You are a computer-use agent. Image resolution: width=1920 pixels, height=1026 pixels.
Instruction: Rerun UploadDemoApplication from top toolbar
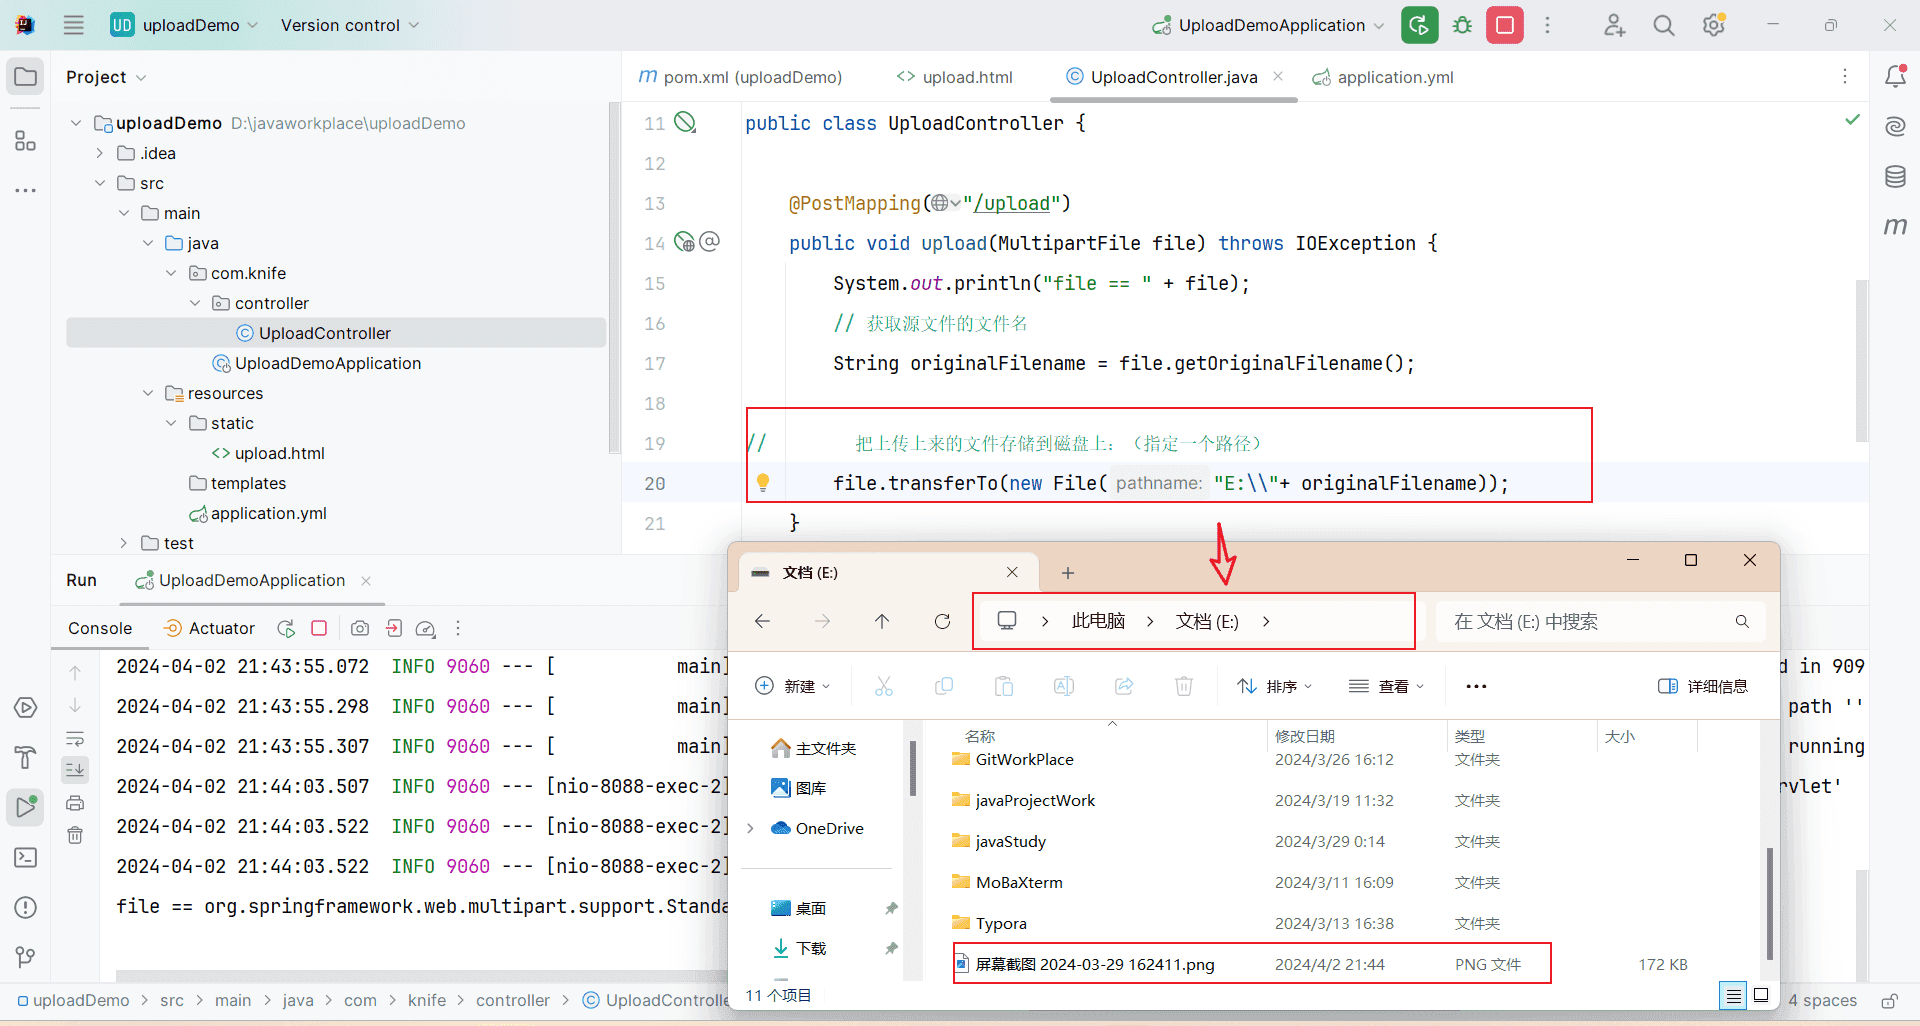coord(1419,25)
